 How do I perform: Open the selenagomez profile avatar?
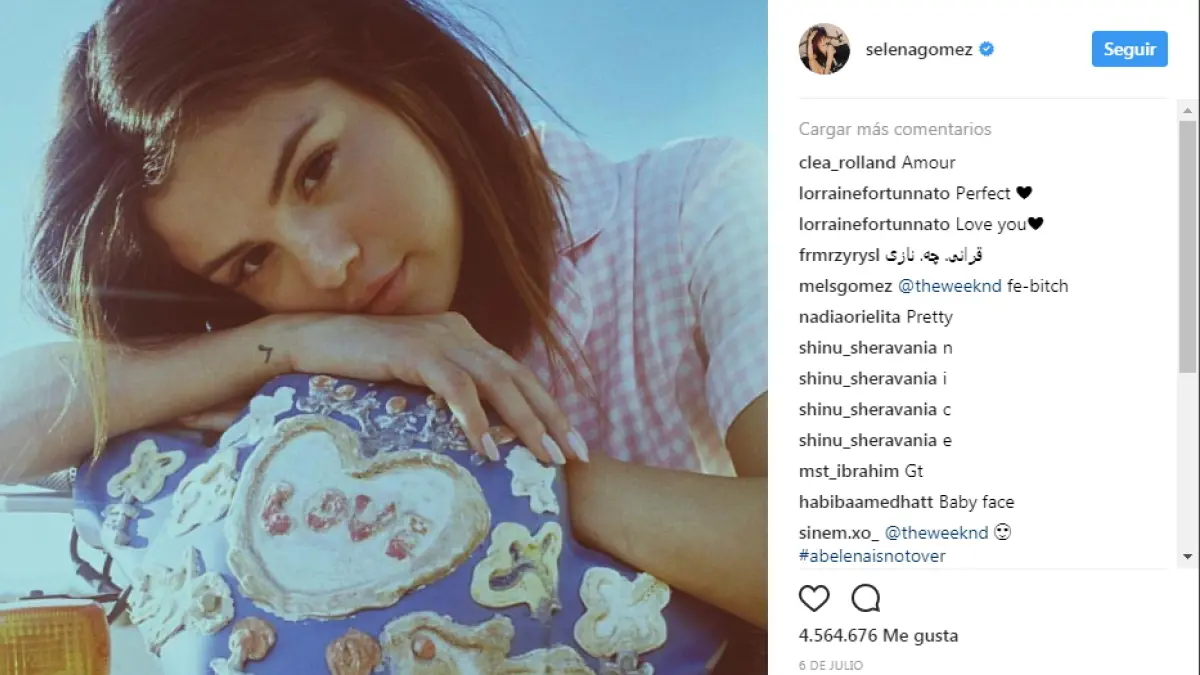[x=824, y=49]
